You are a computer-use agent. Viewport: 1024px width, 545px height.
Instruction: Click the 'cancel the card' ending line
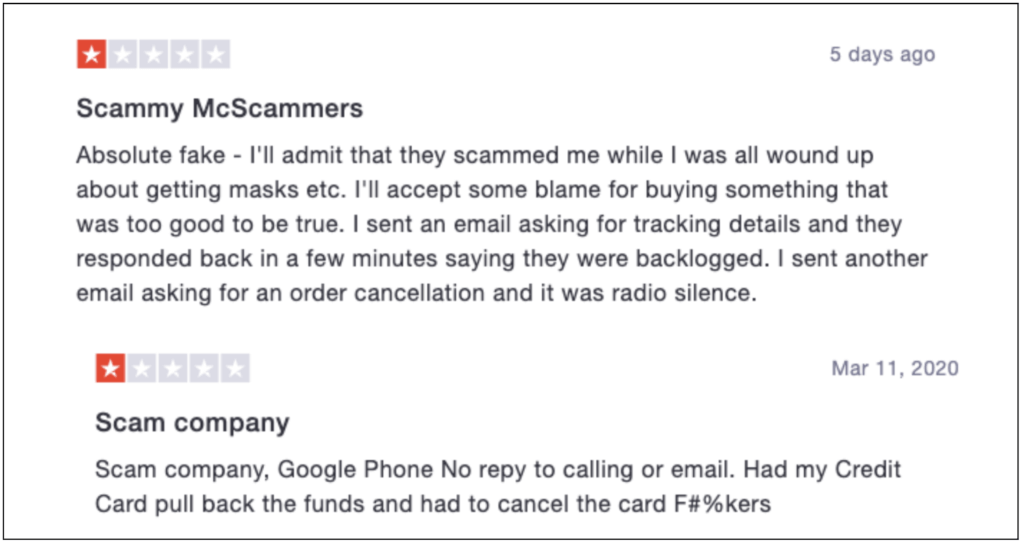click(x=433, y=504)
